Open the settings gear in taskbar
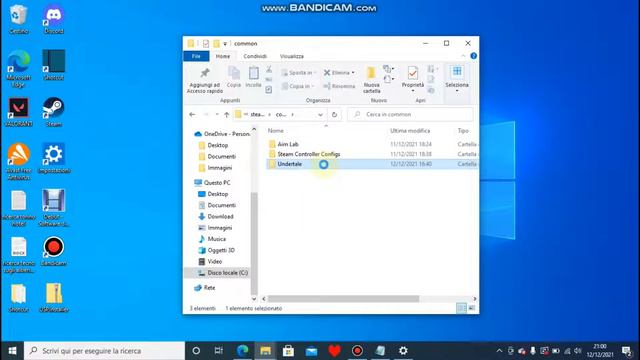640x360 pixels. [403, 351]
